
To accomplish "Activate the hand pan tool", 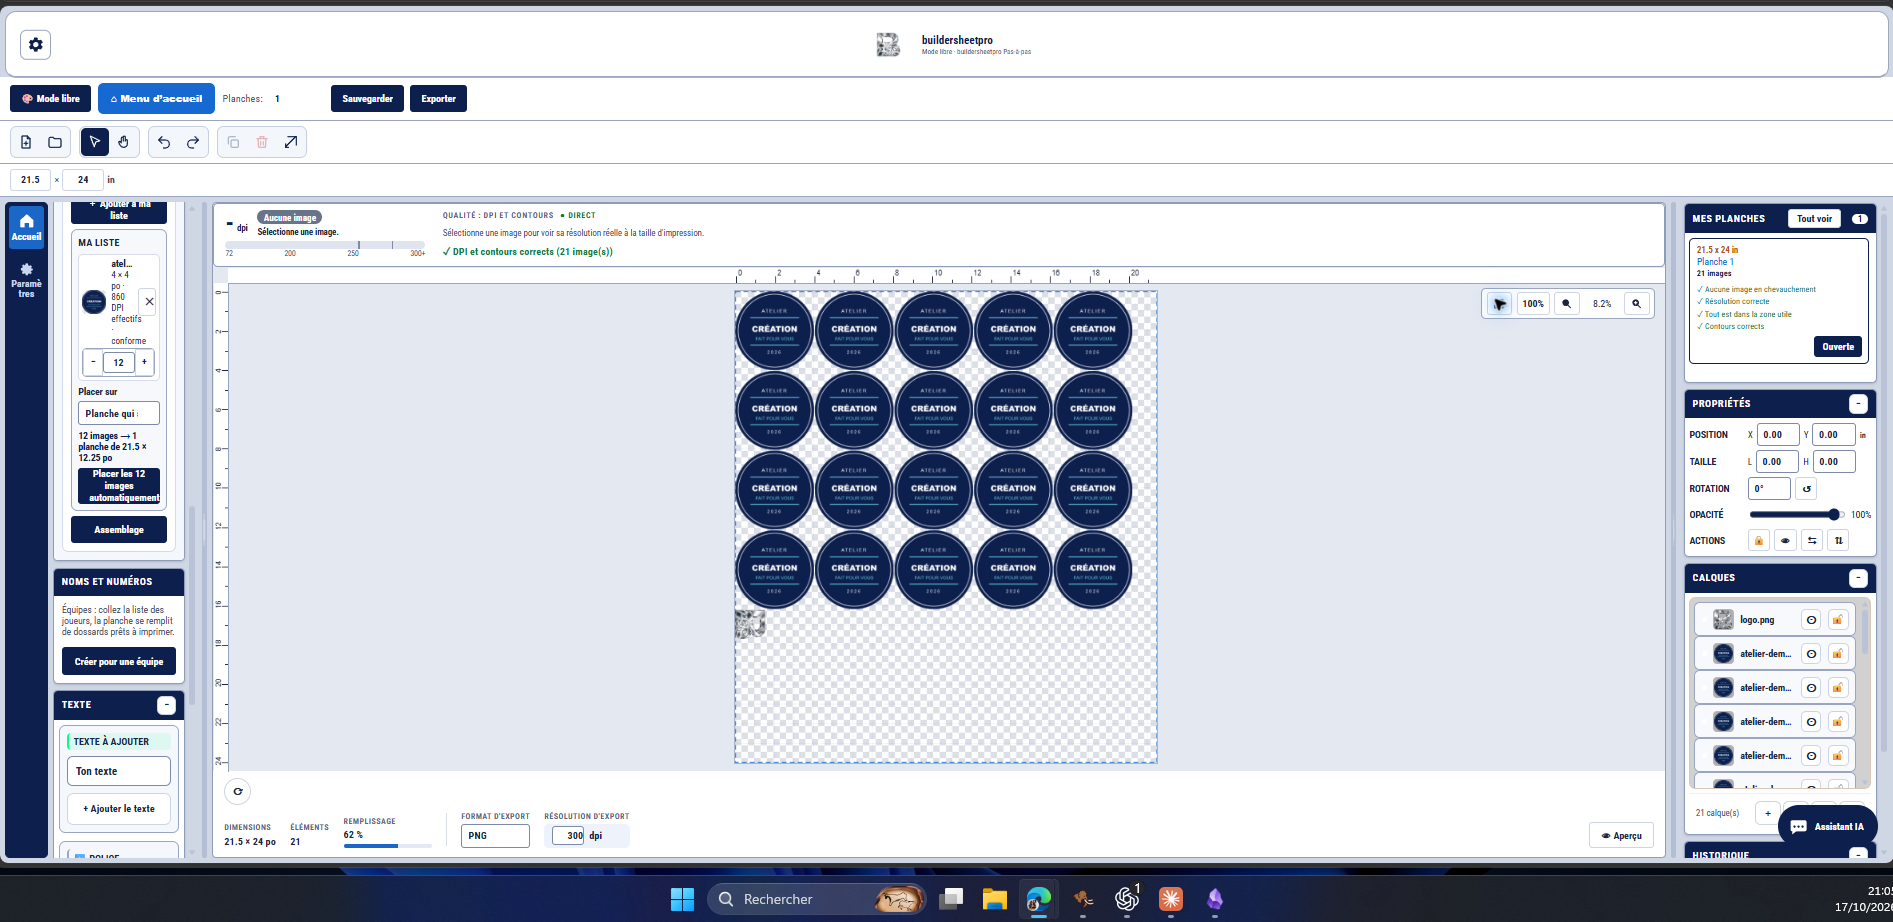I will (123, 142).
